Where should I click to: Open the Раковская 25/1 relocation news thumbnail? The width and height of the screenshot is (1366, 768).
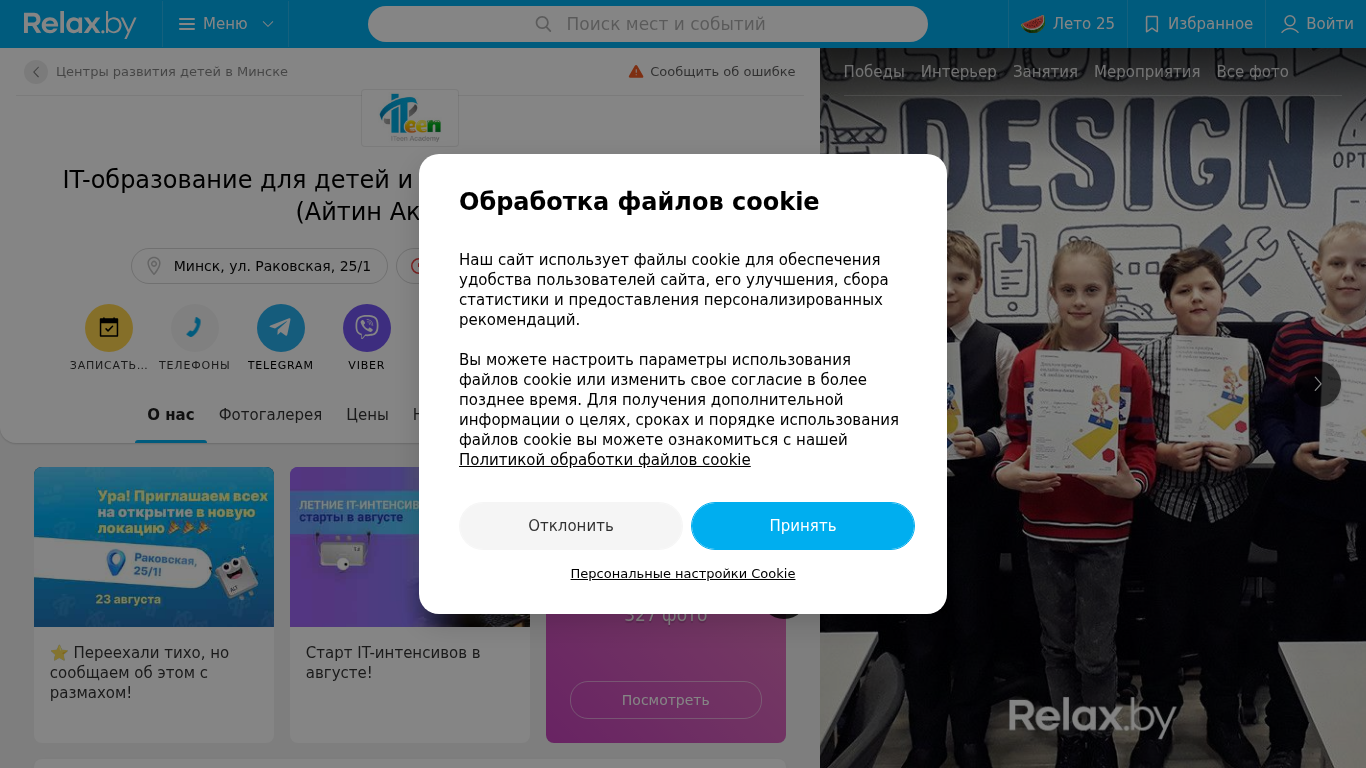(154, 547)
